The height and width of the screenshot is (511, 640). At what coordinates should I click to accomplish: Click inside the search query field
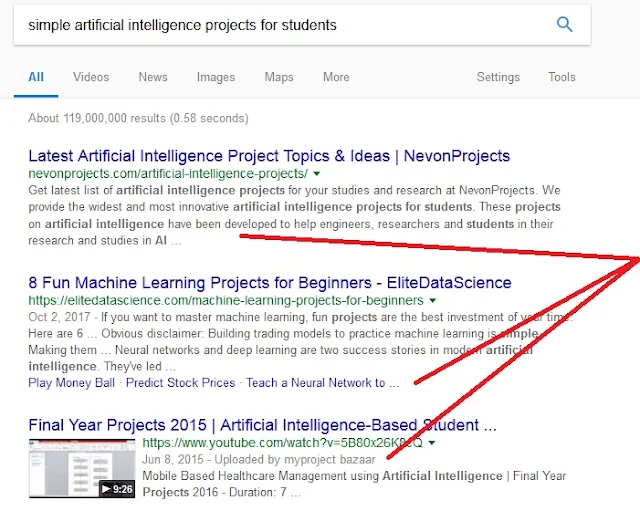[280, 24]
